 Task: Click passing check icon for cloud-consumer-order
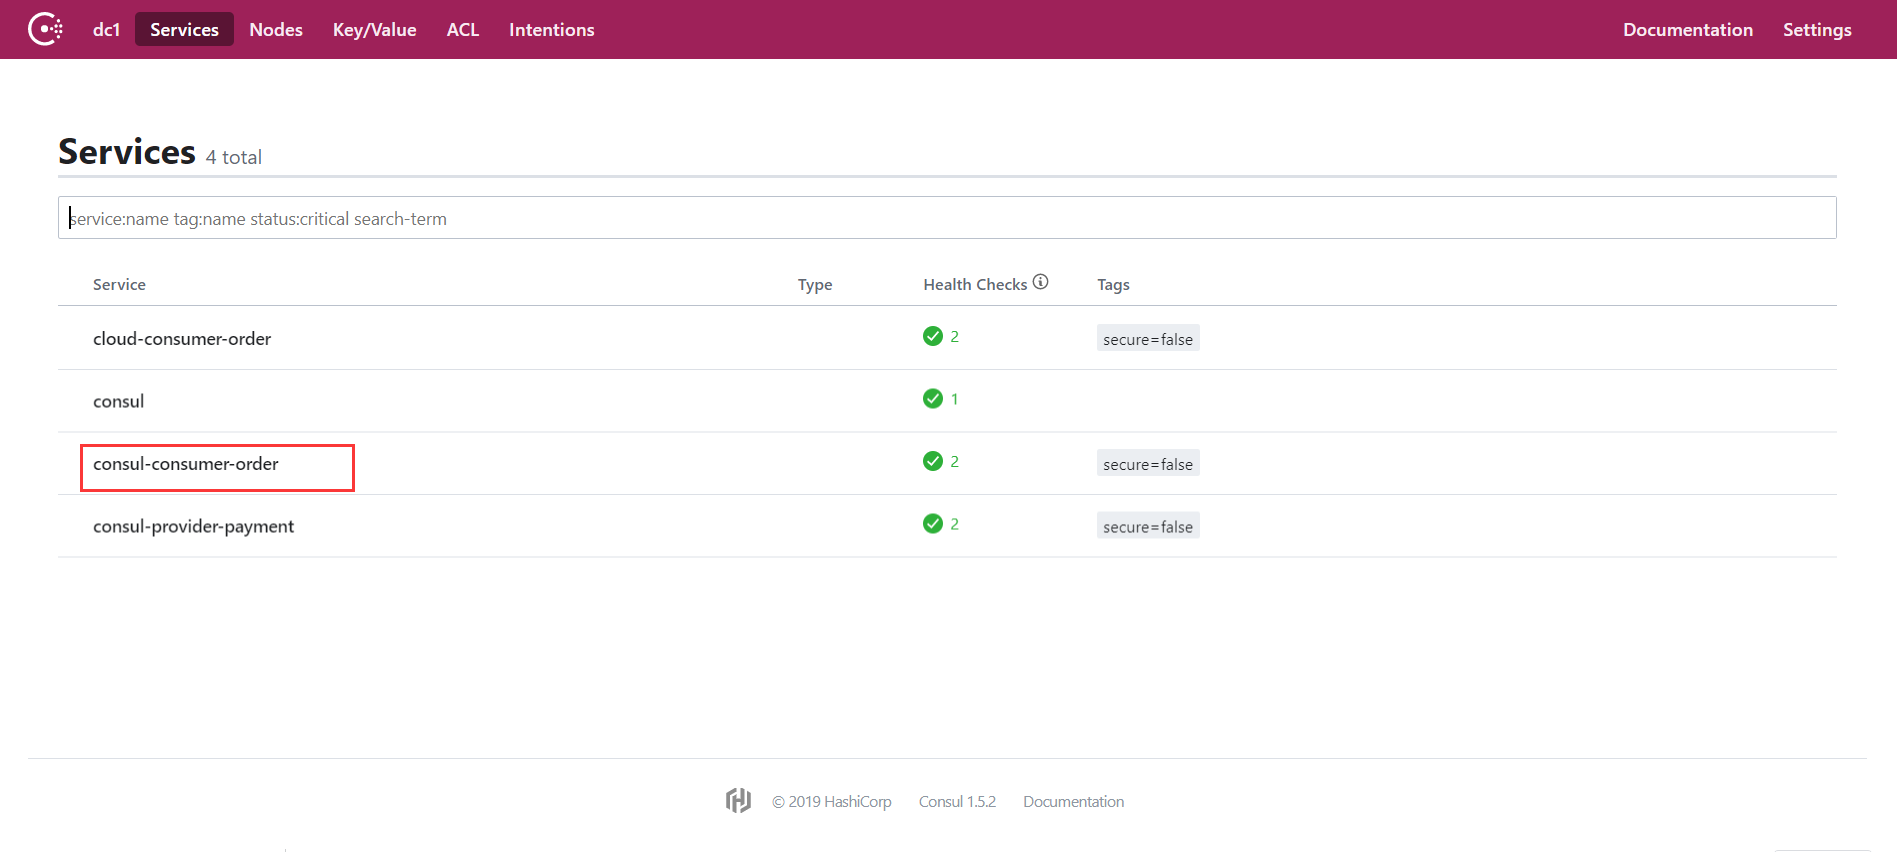pos(933,336)
